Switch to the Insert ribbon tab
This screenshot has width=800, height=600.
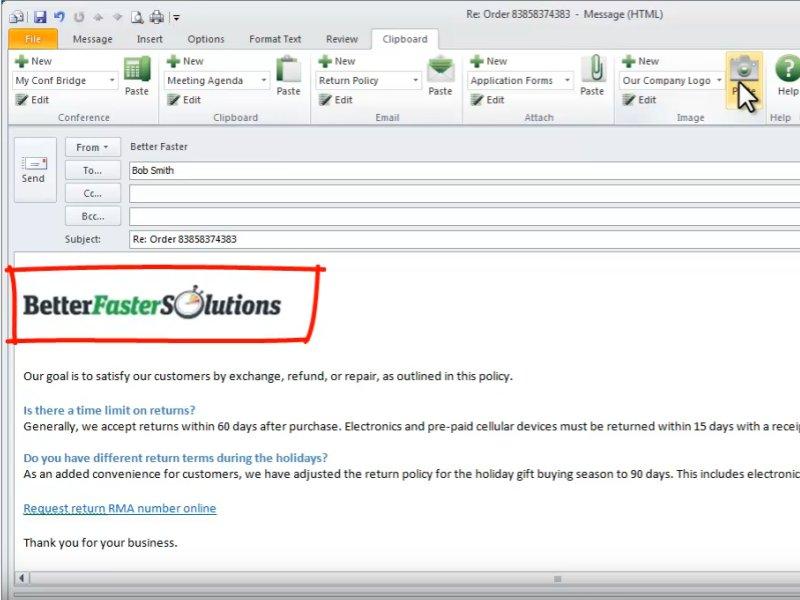tap(149, 39)
